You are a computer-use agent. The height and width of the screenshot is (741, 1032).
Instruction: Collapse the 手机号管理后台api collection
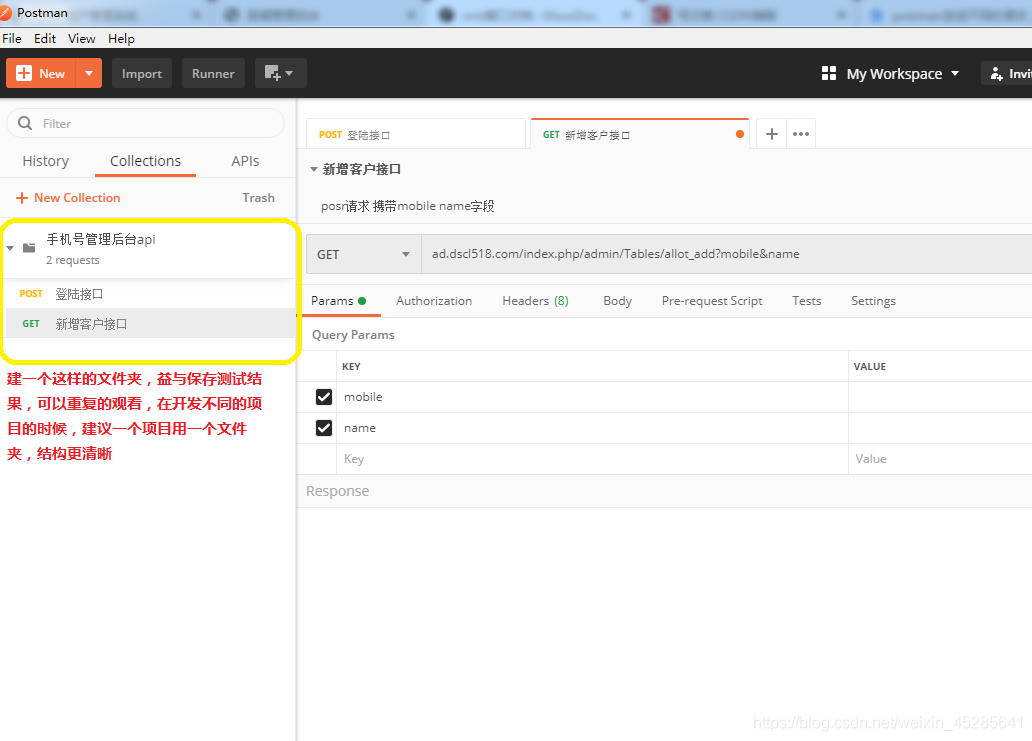click(x=10, y=248)
